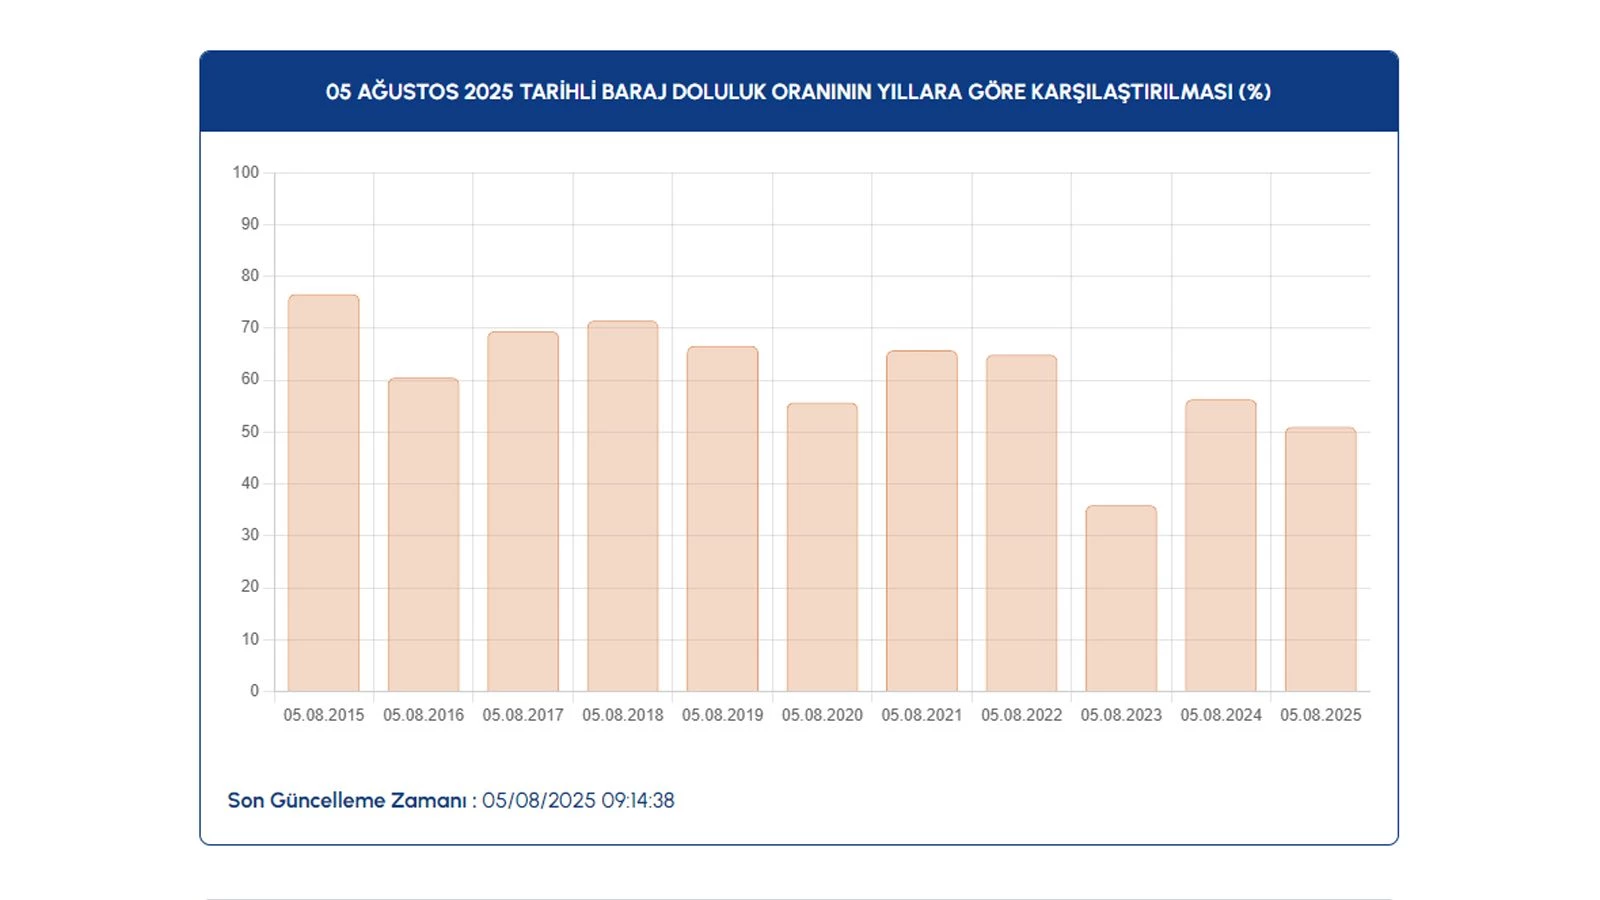Click the y-axis value 100
Image resolution: width=1600 pixels, height=900 pixels.
click(245, 172)
